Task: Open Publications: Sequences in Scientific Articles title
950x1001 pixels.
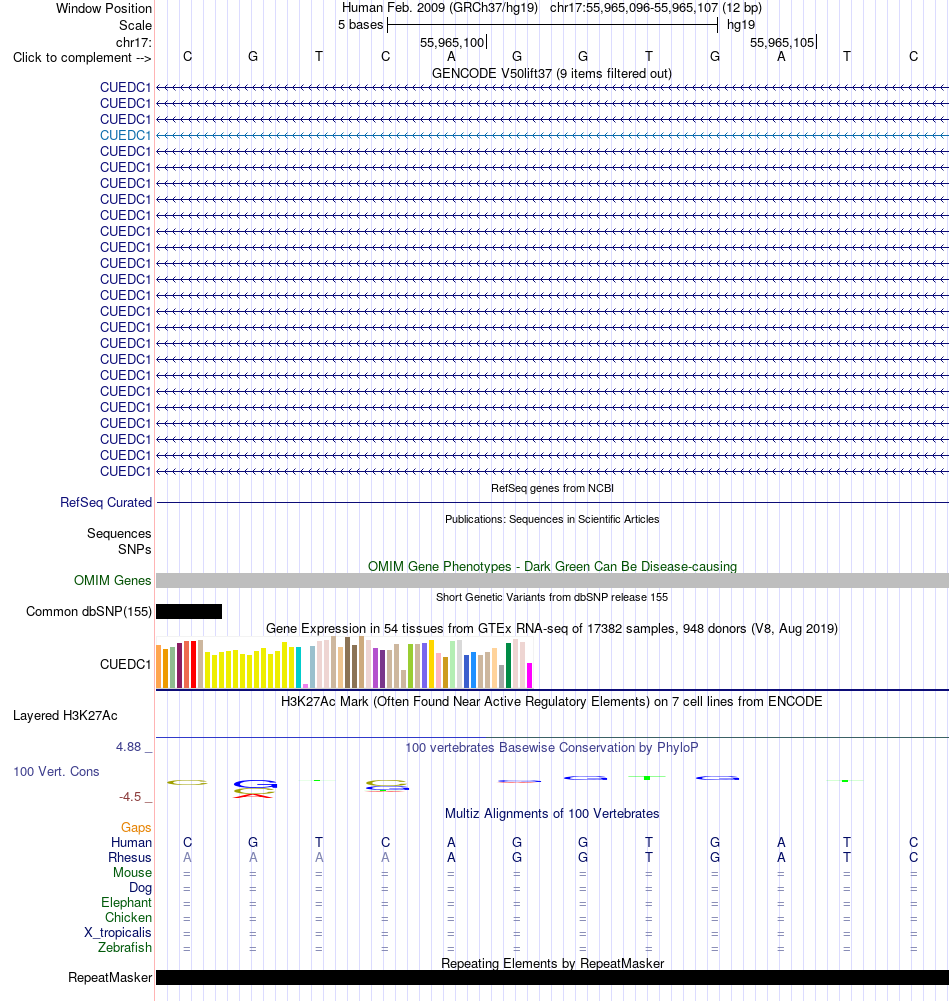Action: pyautogui.click(x=552, y=520)
